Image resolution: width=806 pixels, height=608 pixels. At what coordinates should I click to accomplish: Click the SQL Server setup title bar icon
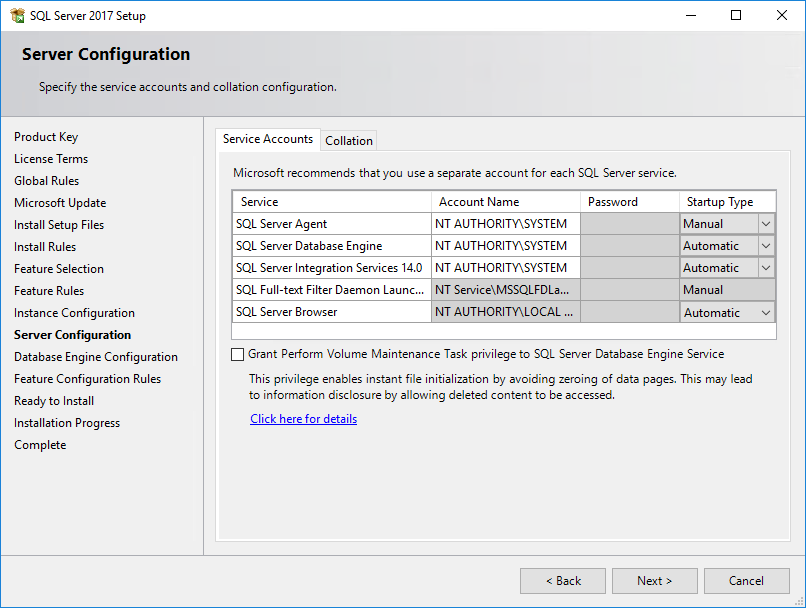17,15
